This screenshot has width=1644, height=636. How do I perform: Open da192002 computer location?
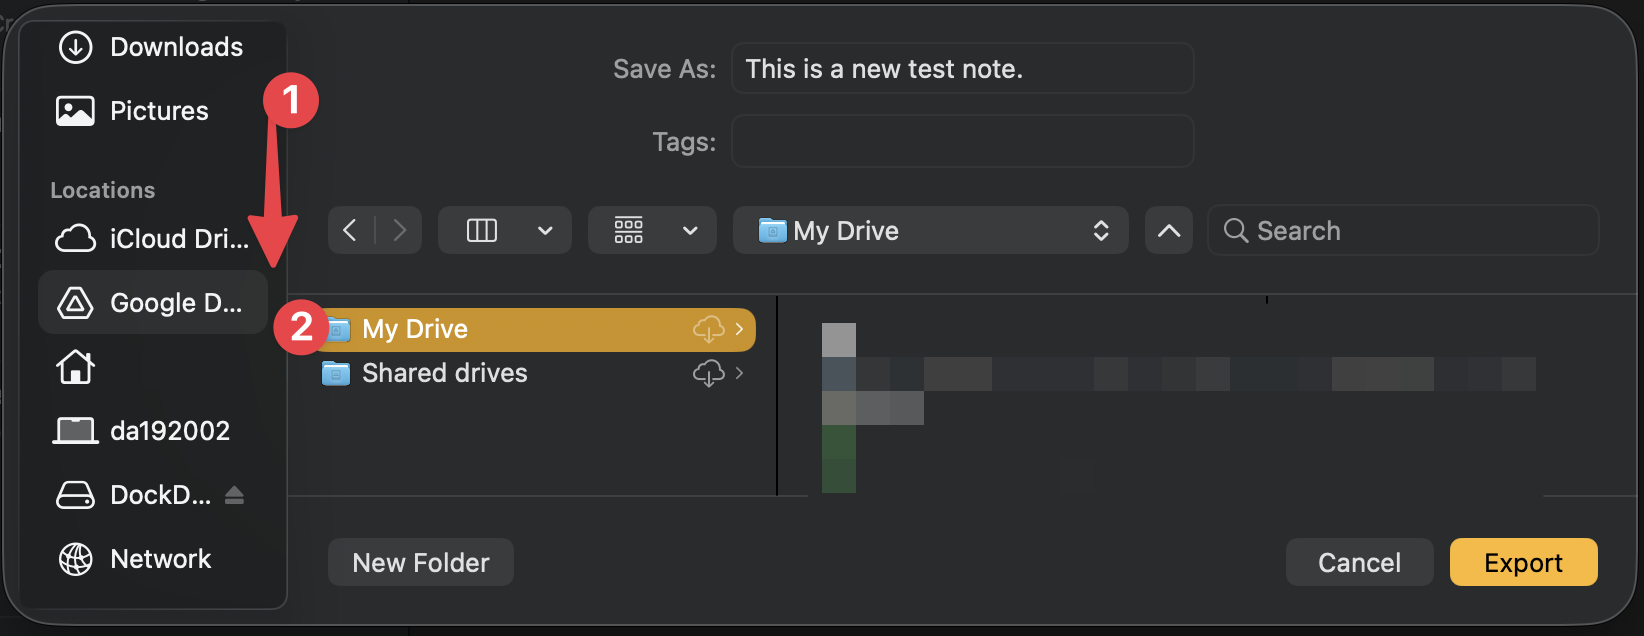(142, 431)
